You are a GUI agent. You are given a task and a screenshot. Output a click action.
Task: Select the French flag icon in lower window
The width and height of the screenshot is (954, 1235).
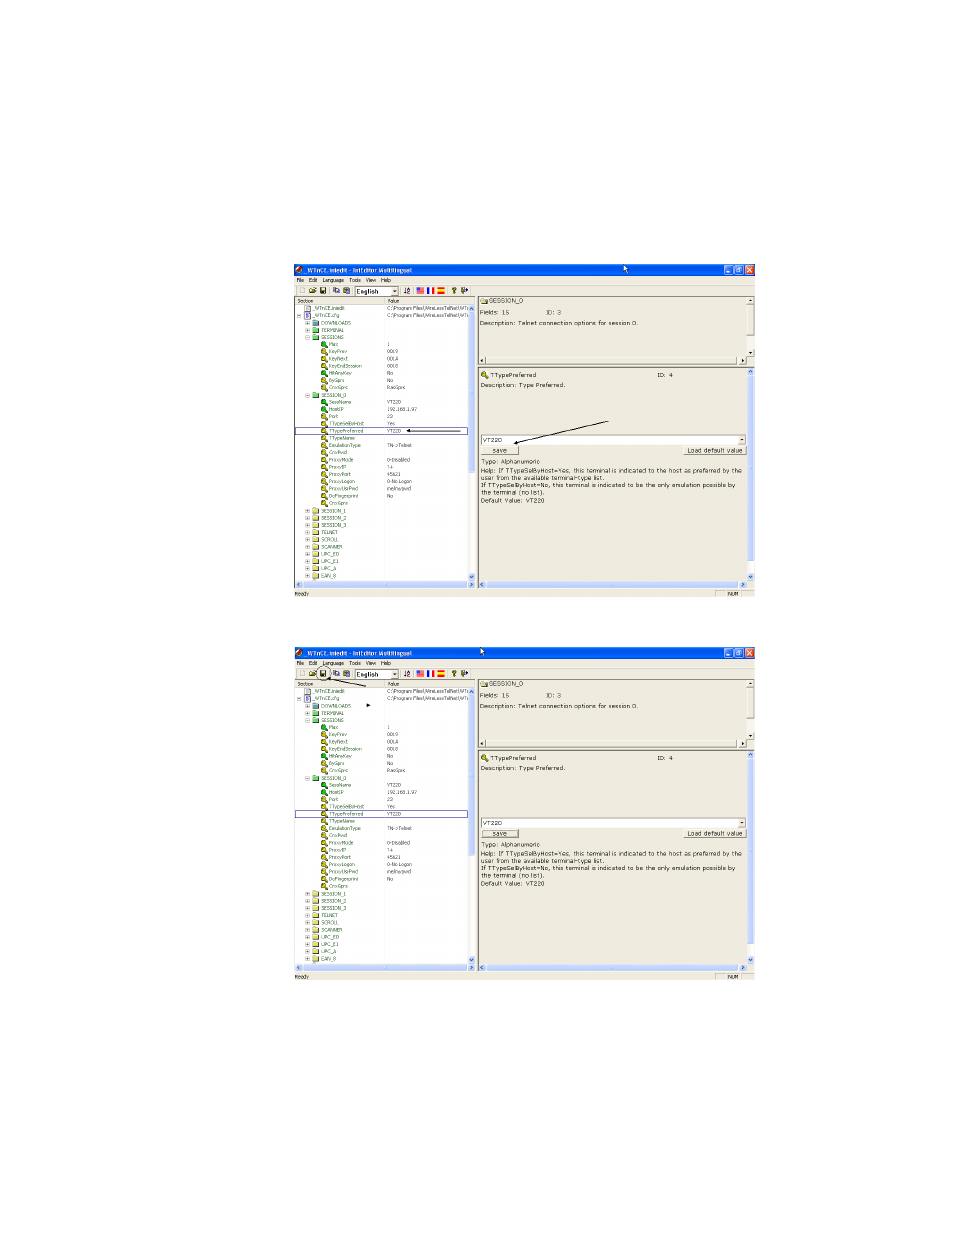(430, 674)
